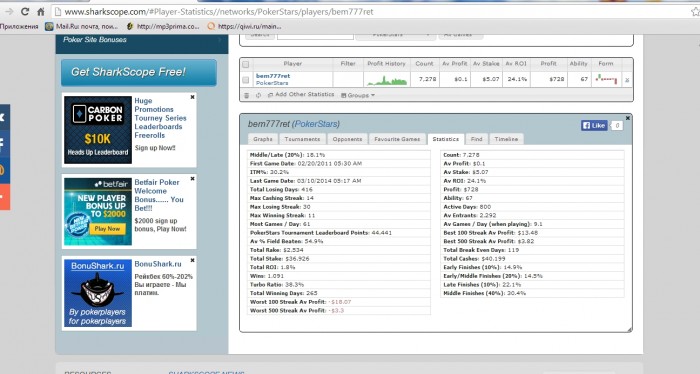The height and width of the screenshot is (374, 700).
Task: Bookmark this page with the star icon
Action: coord(695,12)
